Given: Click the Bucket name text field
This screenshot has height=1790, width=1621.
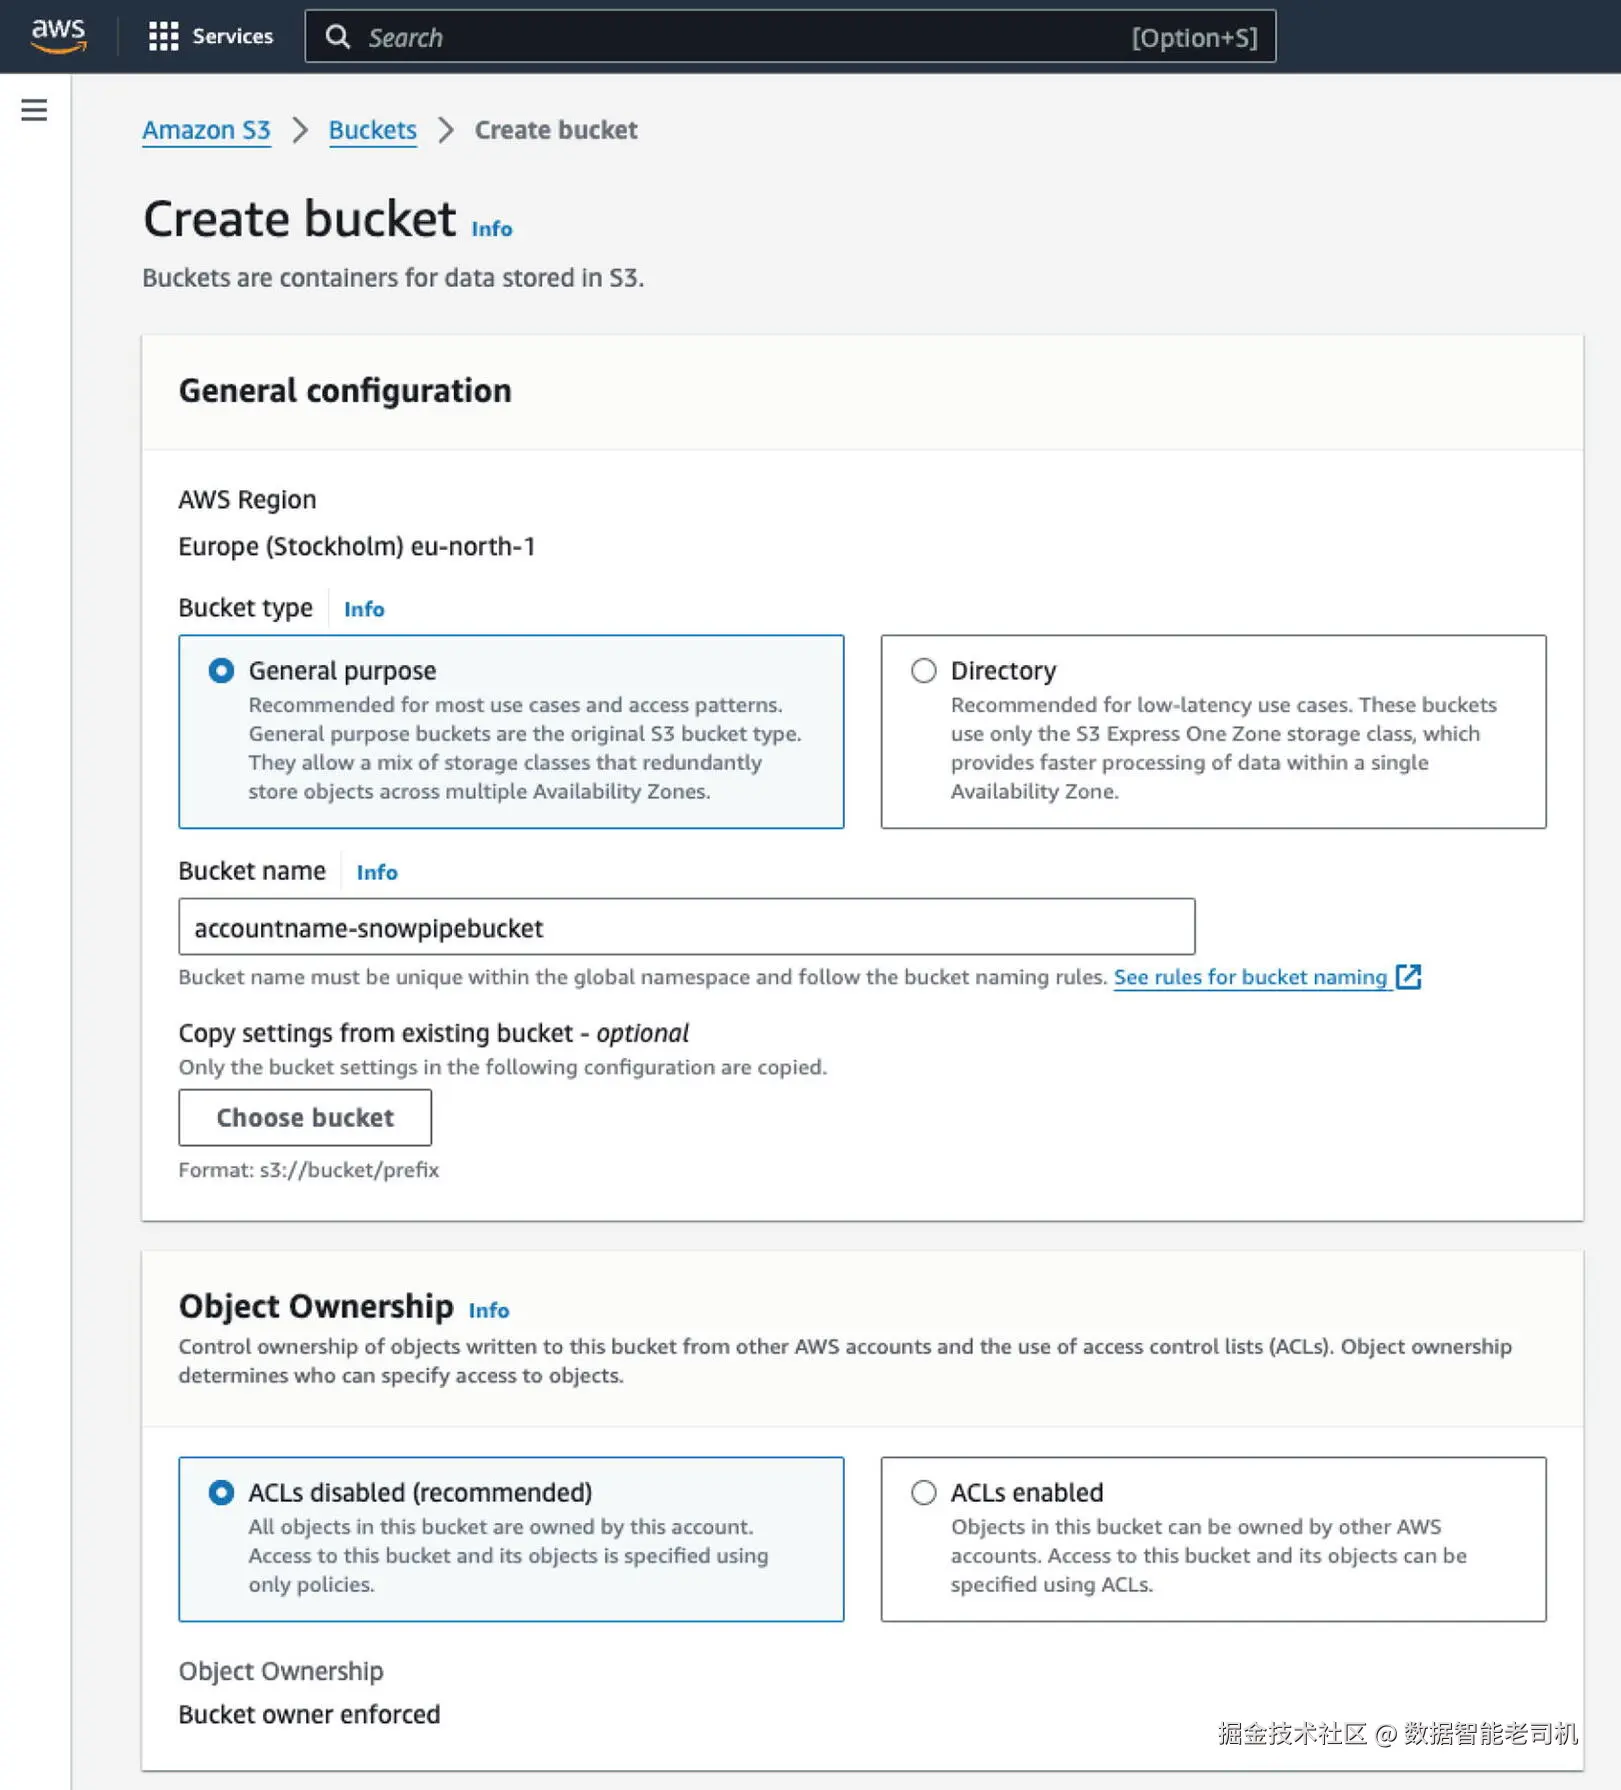Looking at the screenshot, I should coord(686,927).
